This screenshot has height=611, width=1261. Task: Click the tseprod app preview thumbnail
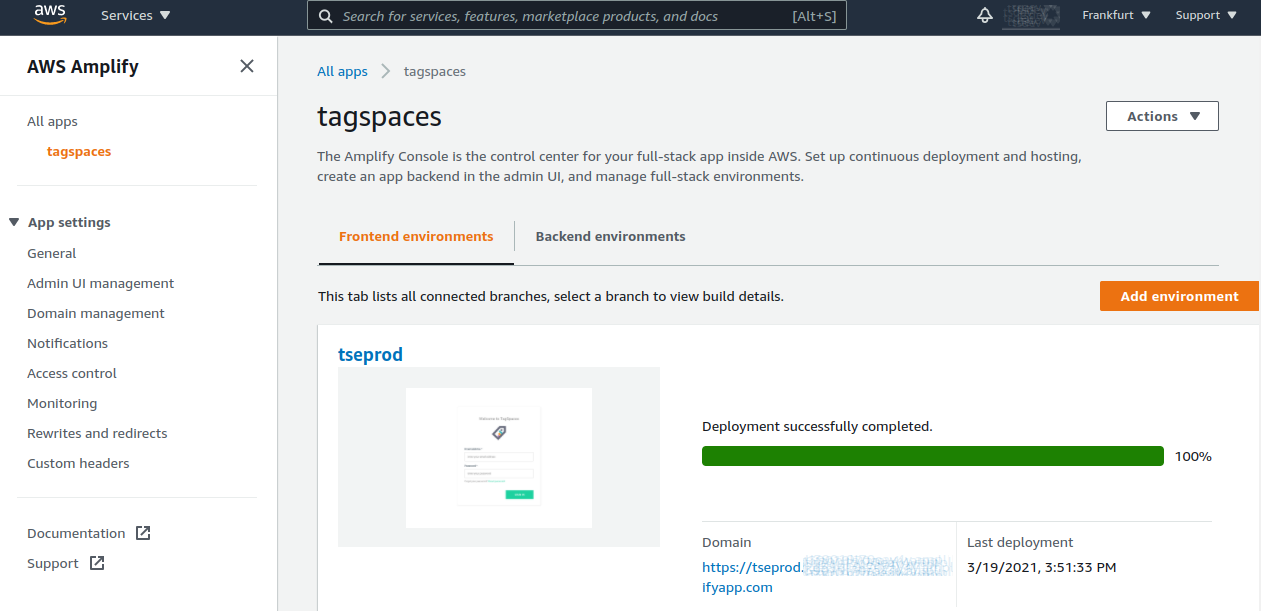pos(498,457)
